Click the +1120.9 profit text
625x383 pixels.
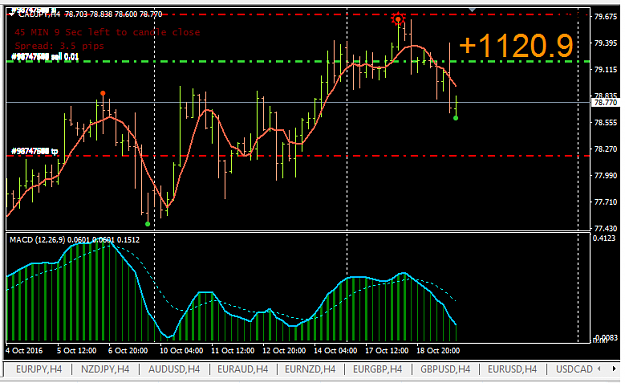tap(516, 45)
